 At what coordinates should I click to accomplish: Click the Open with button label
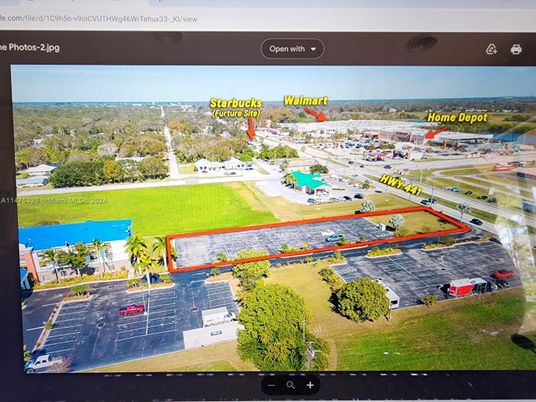287,49
